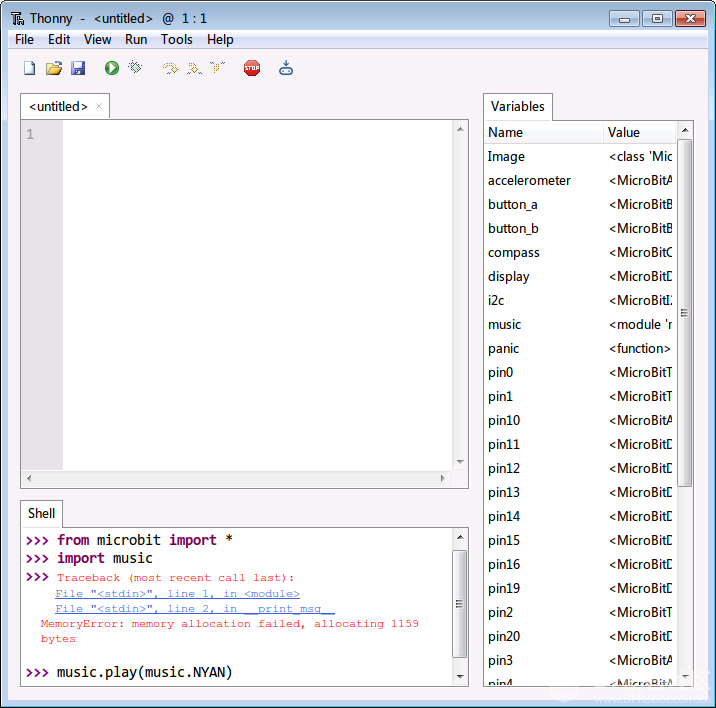Screen dimensions: 716x708
Task: Sort variables by the Name column header
Action: [543, 132]
